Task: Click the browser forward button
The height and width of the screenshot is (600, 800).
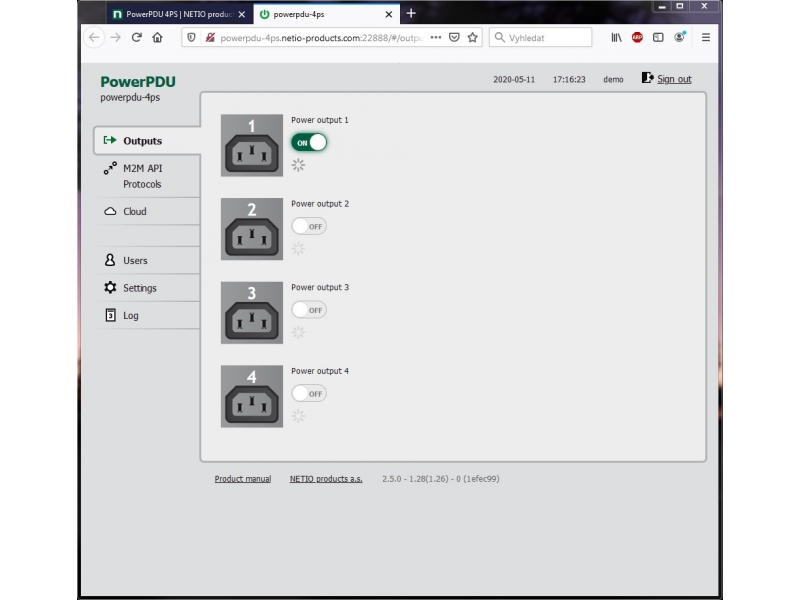Action: pyautogui.click(x=116, y=37)
